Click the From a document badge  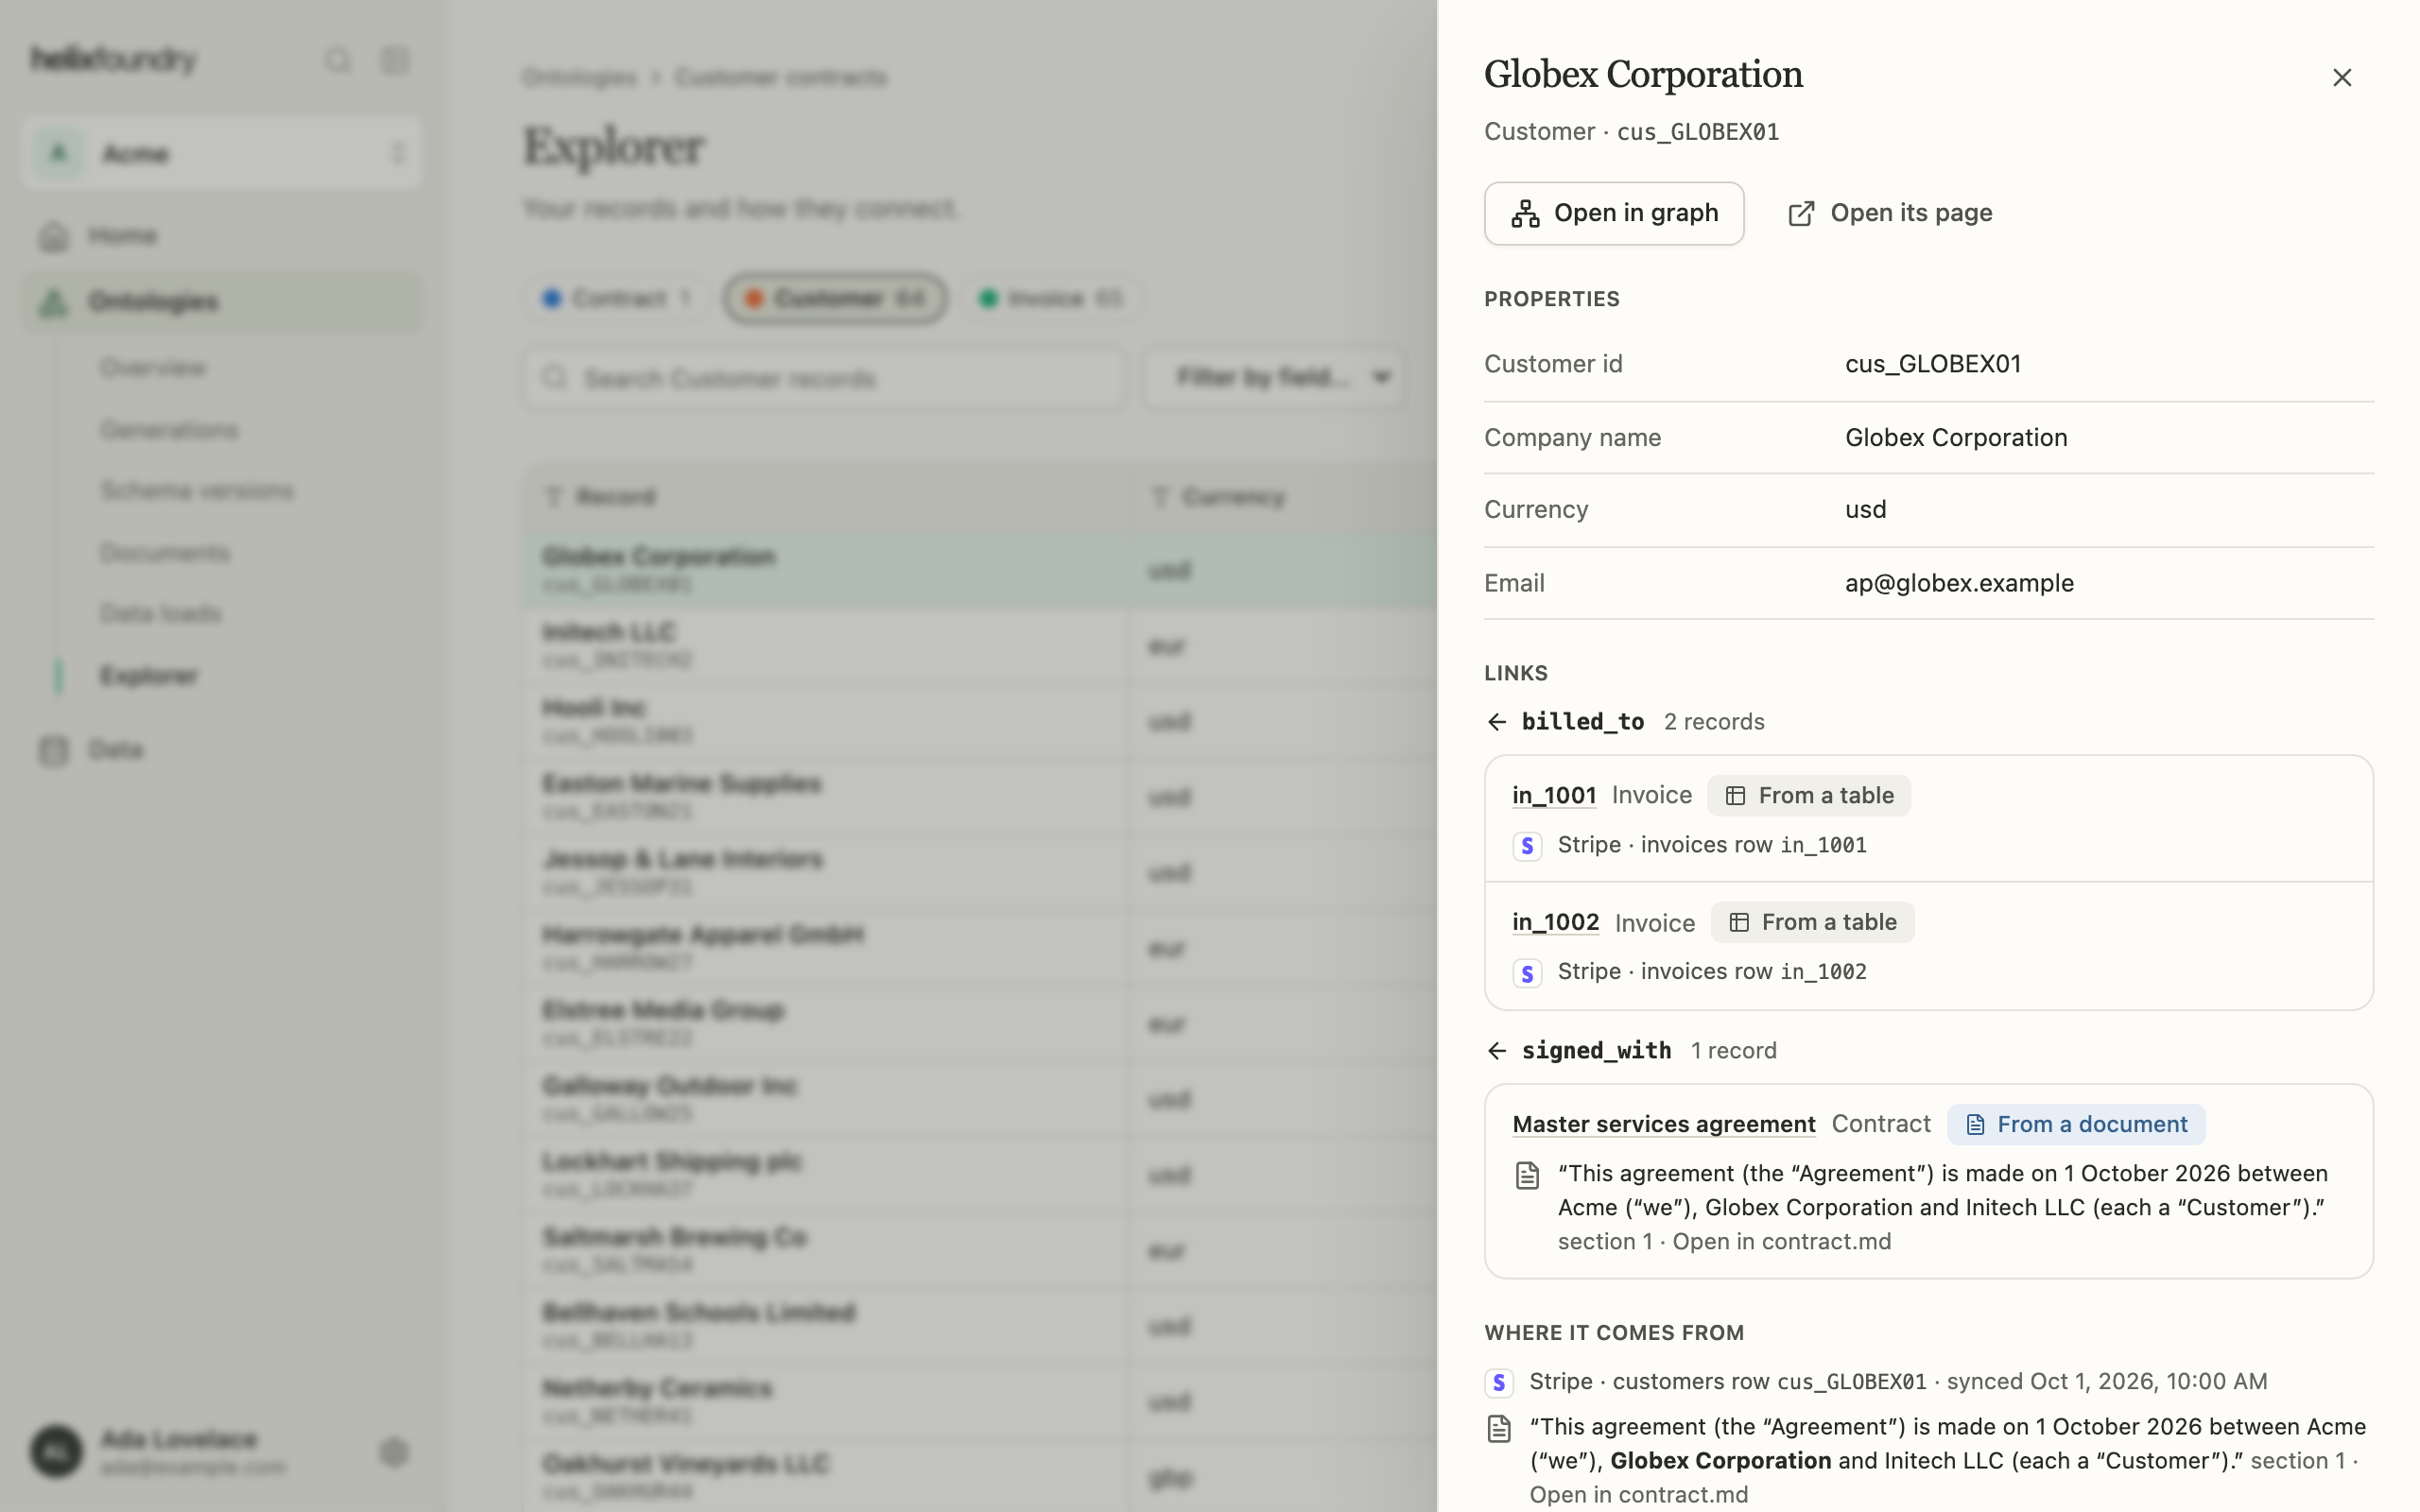point(2075,1124)
